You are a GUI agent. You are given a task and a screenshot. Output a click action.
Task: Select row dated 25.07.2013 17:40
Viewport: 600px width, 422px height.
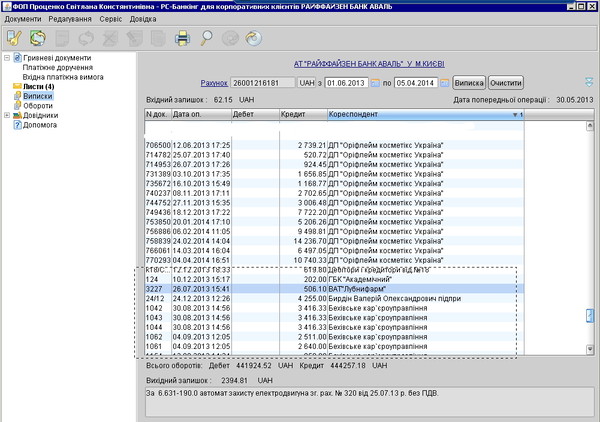(334, 155)
